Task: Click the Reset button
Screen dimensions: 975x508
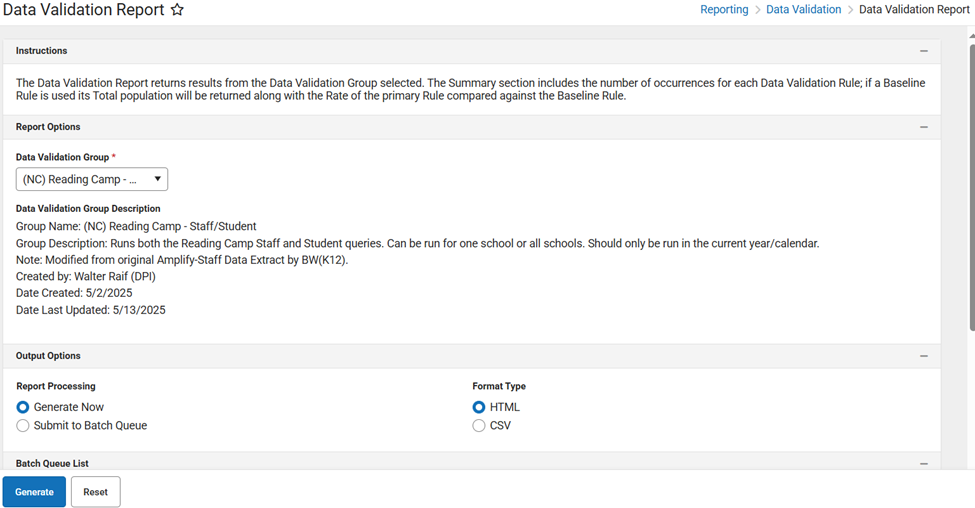Action: point(96,492)
